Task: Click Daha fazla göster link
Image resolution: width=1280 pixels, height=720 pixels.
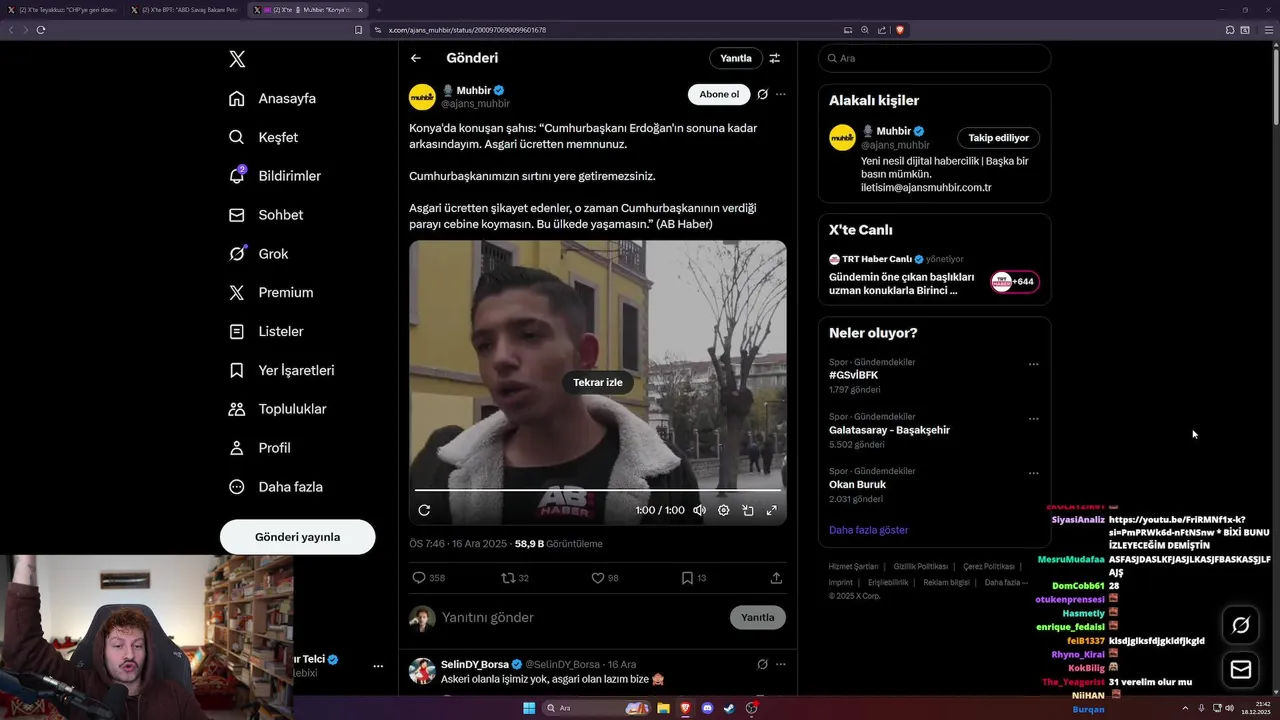Action: coord(868,530)
